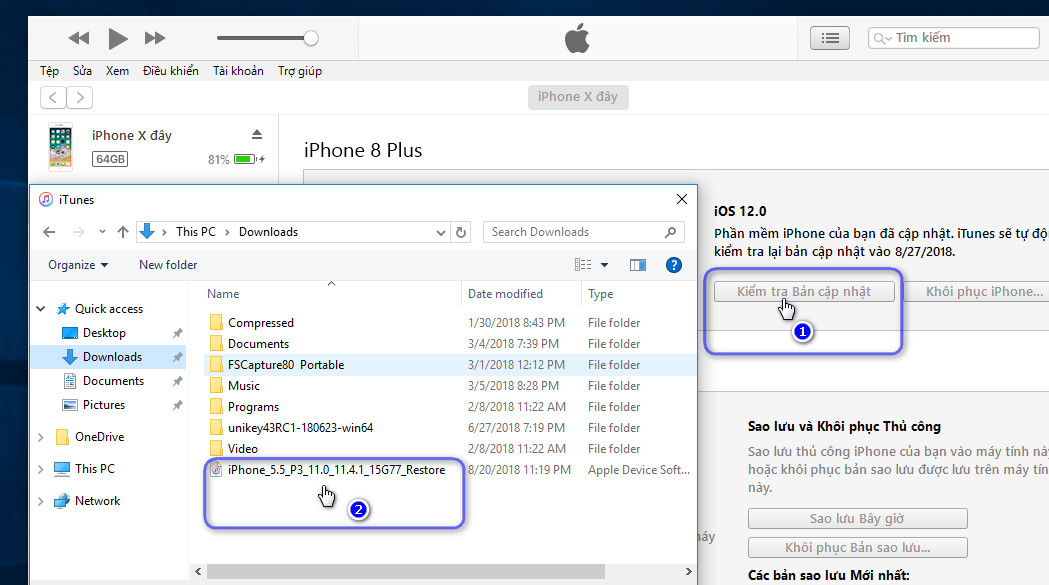Toggle the preview pane icon
The height and width of the screenshot is (585, 1049).
[x=638, y=265]
